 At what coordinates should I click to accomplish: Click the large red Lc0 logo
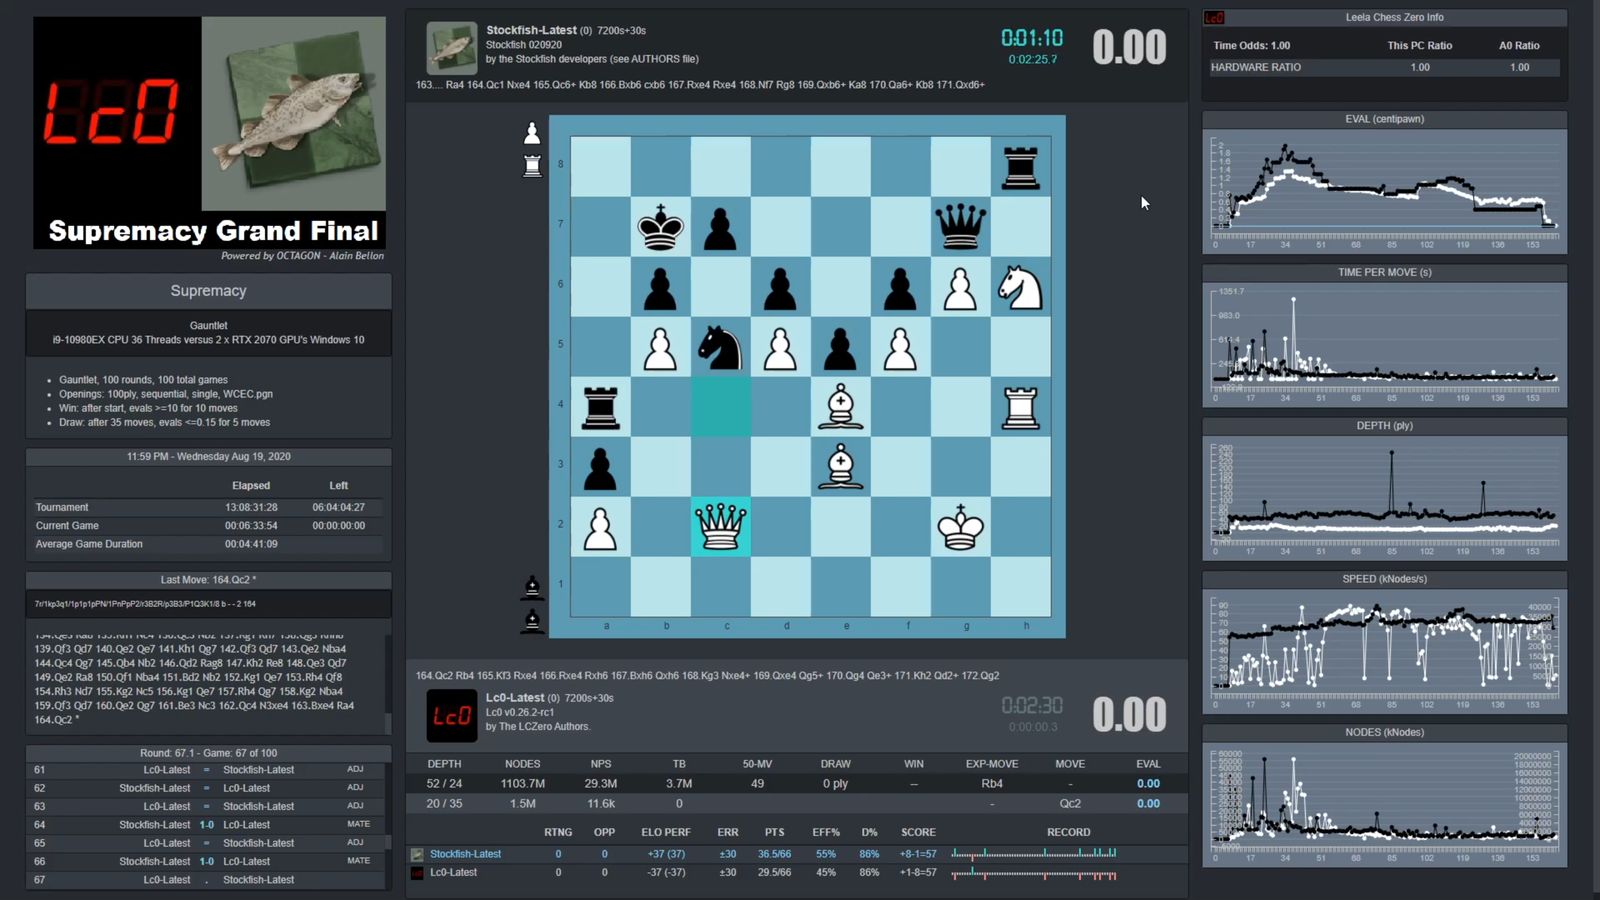click(x=110, y=112)
